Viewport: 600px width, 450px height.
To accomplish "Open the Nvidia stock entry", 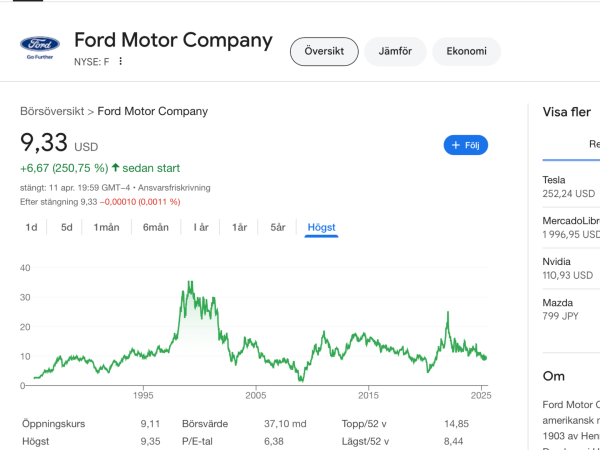I will pos(568,268).
